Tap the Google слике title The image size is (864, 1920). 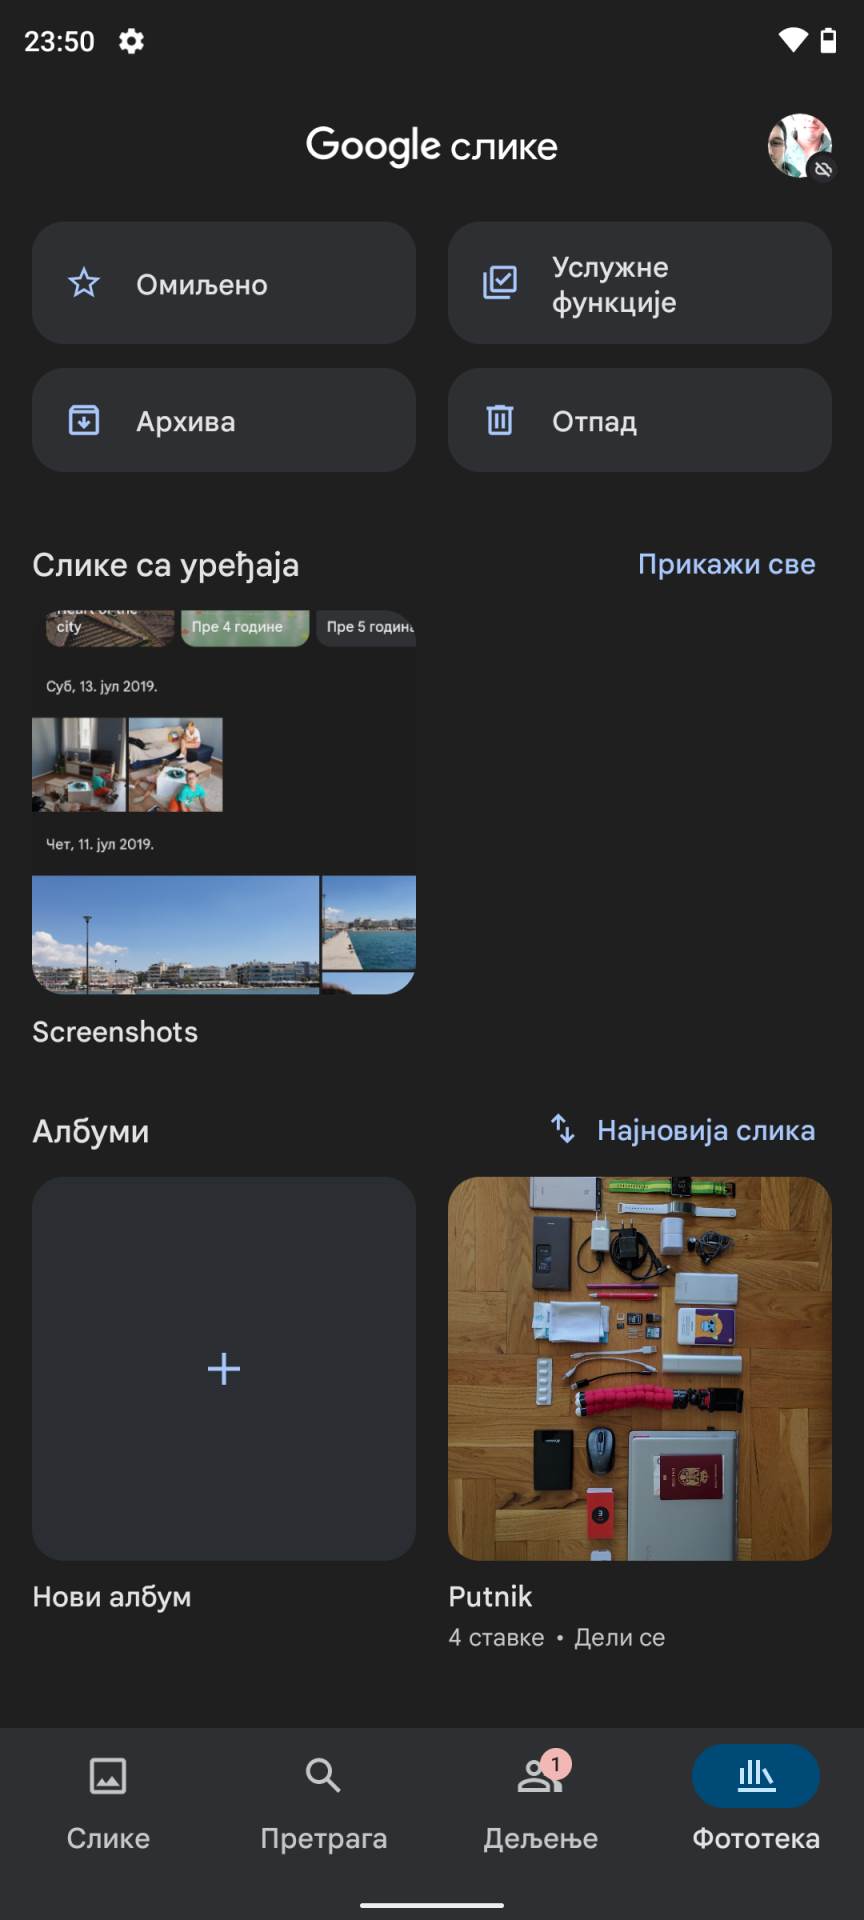(x=432, y=146)
